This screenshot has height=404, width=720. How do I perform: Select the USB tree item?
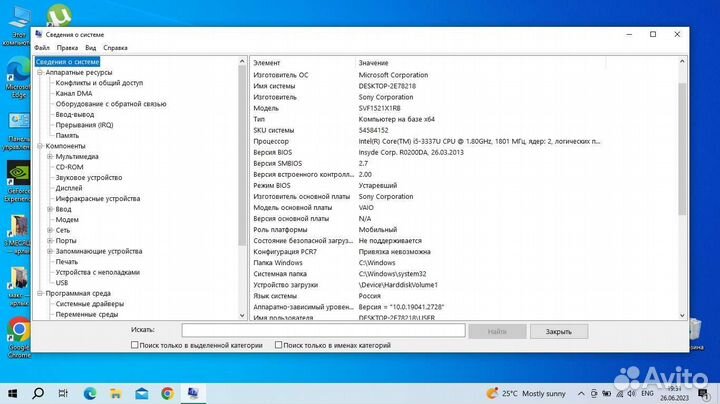[x=62, y=283]
